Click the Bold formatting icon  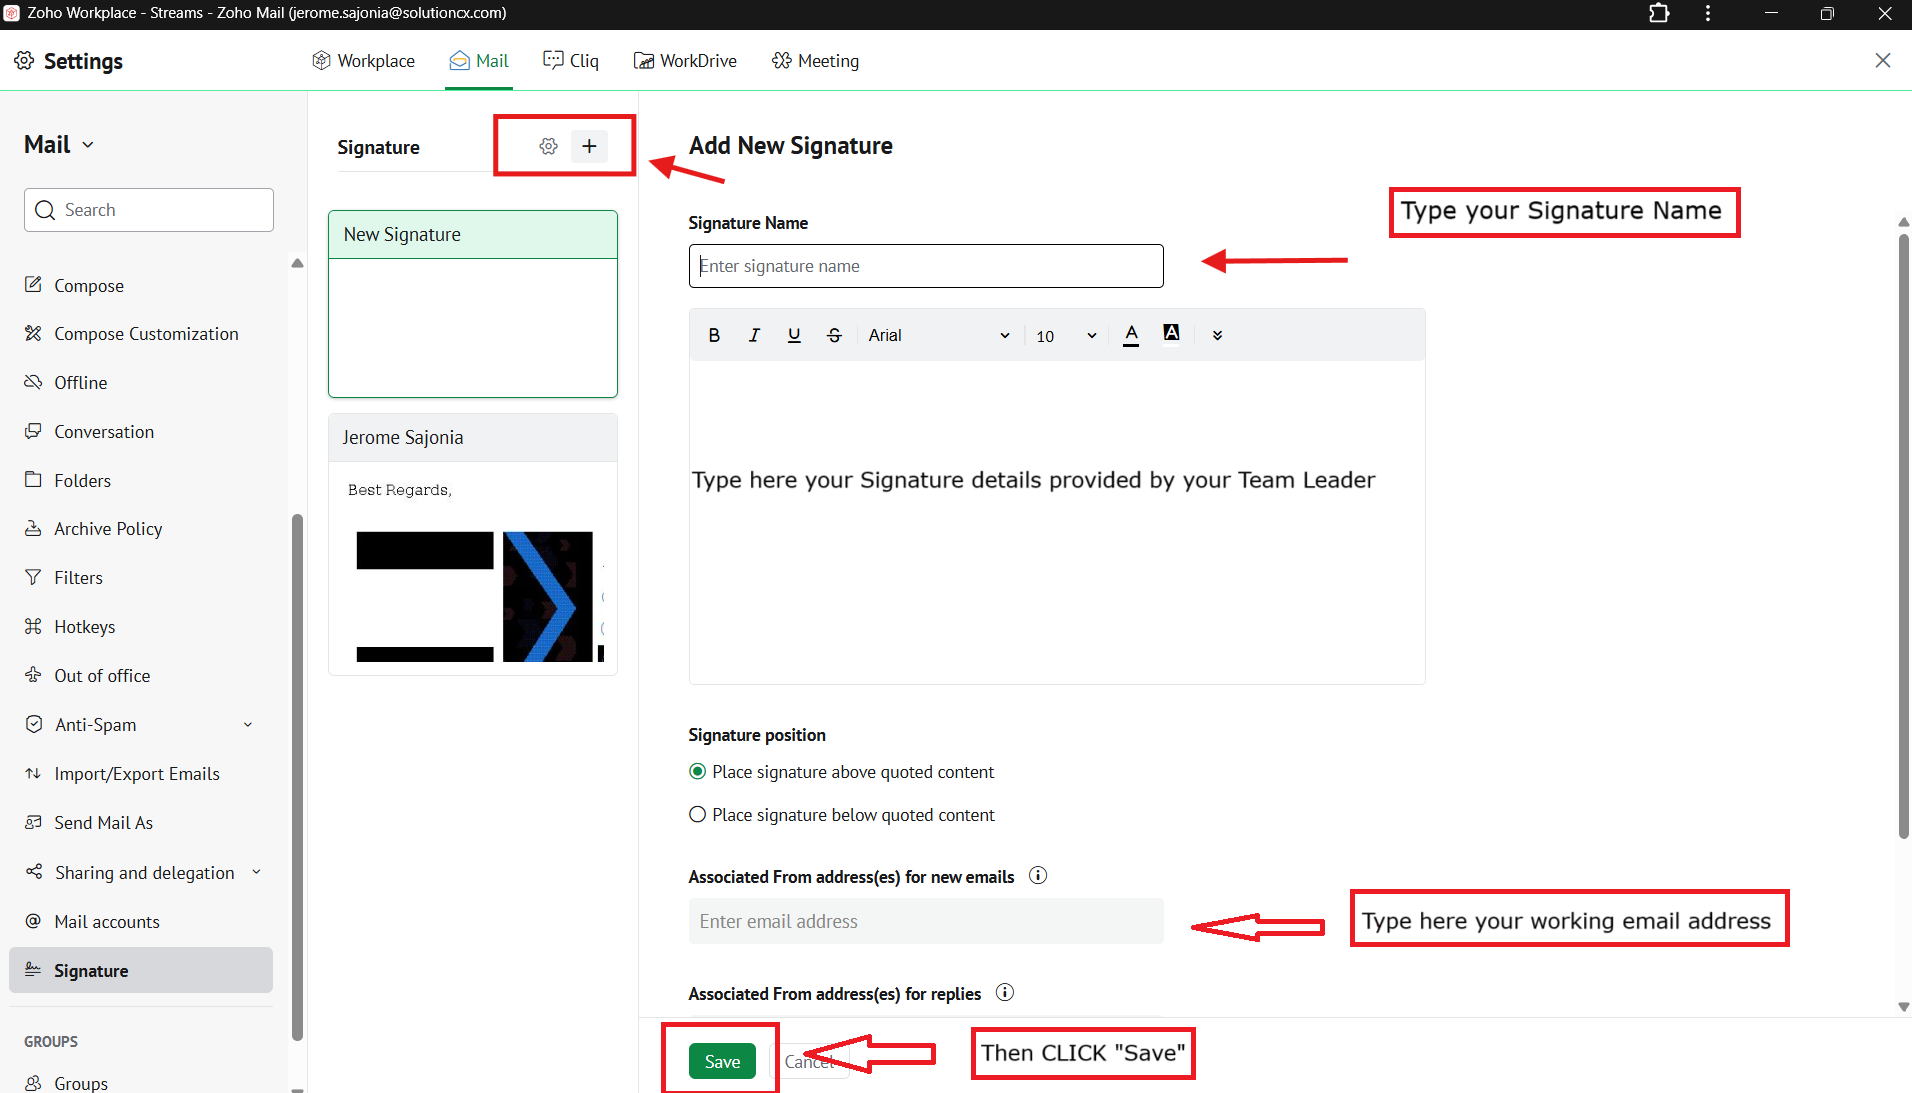point(714,335)
